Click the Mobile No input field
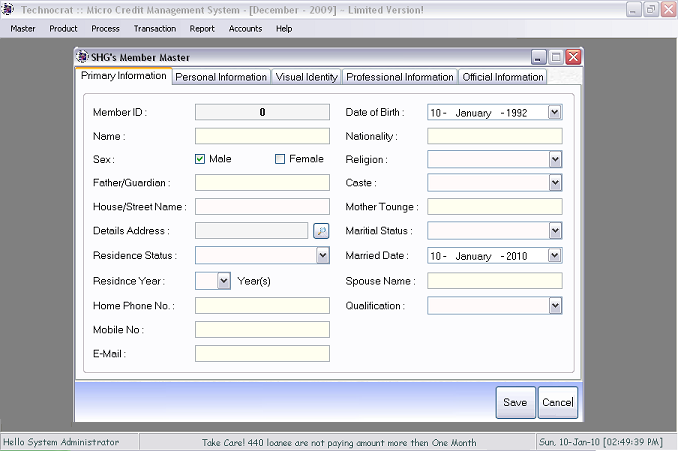The image size is (678, 451). [x=262, y=330]
